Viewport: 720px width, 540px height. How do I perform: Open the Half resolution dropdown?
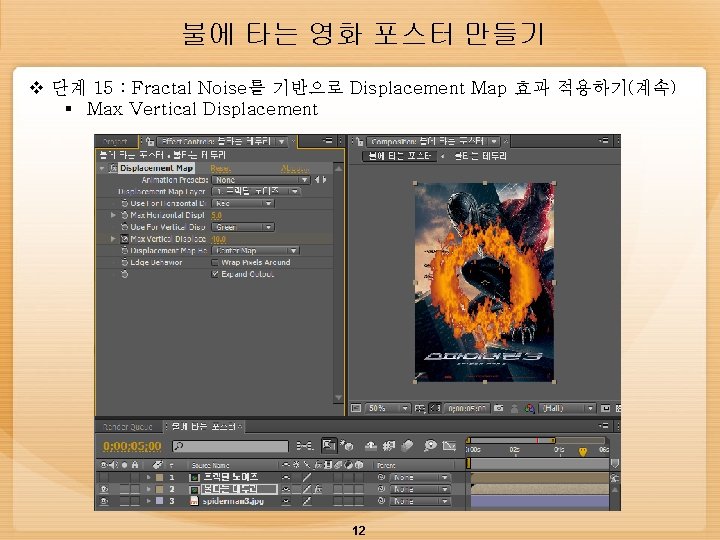tap(568, 408)
